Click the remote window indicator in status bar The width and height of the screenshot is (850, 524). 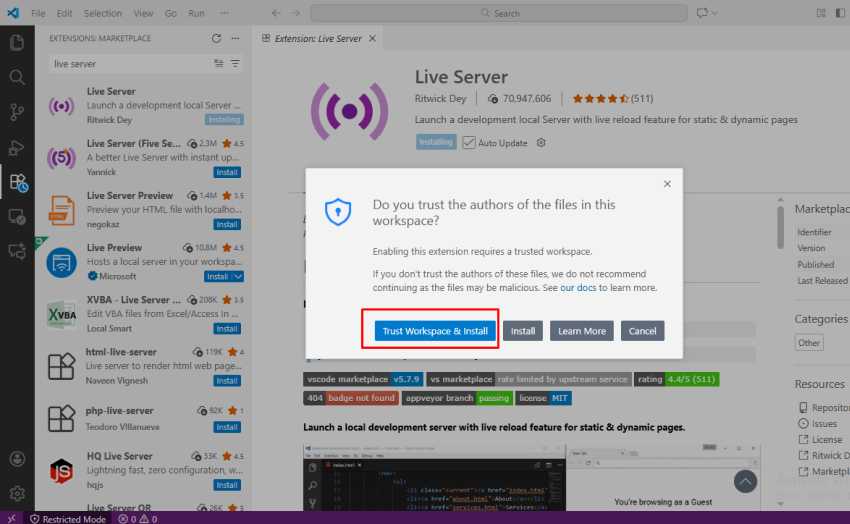11,519
